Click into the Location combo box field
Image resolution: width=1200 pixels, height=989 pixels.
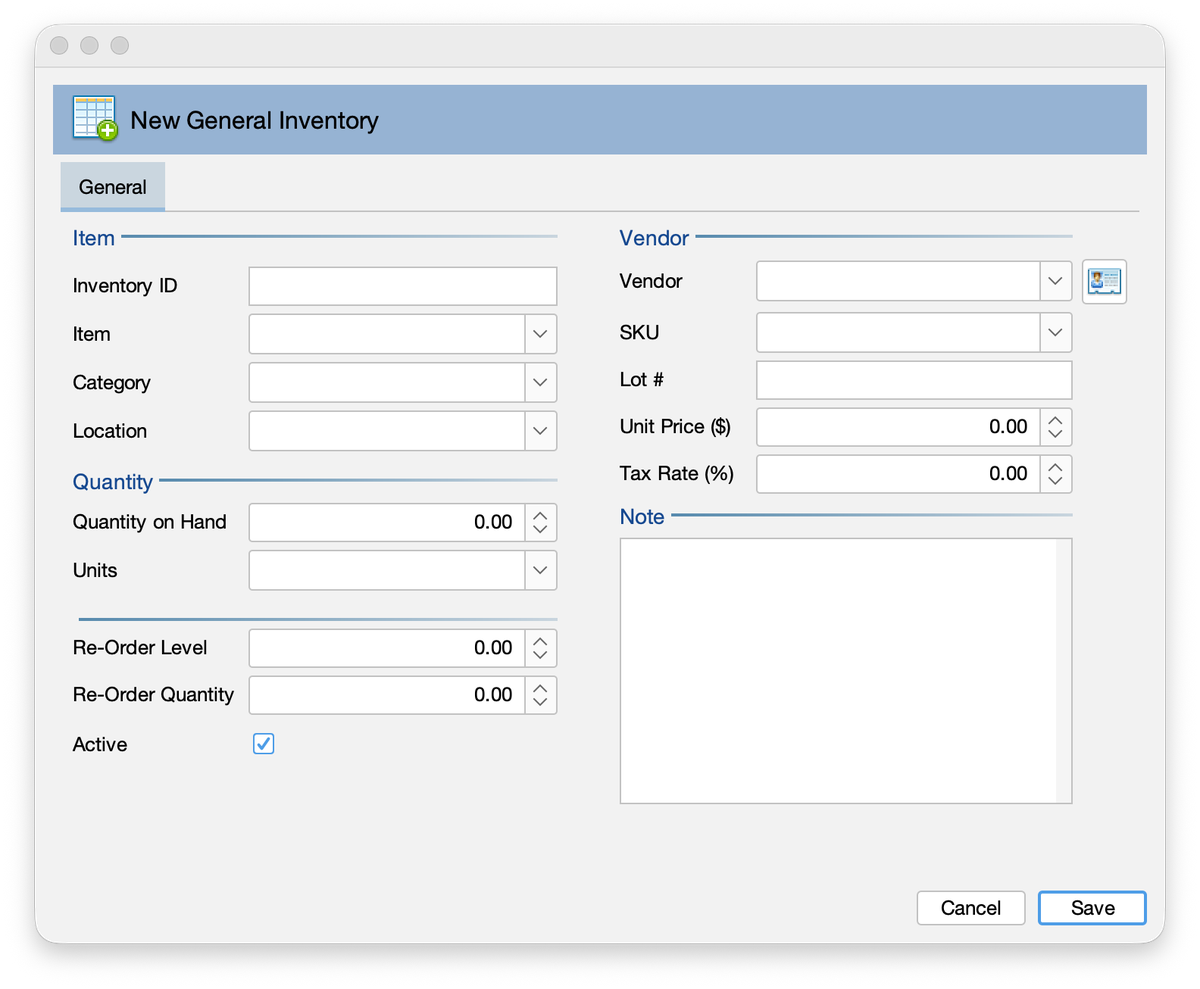(387, 431)
